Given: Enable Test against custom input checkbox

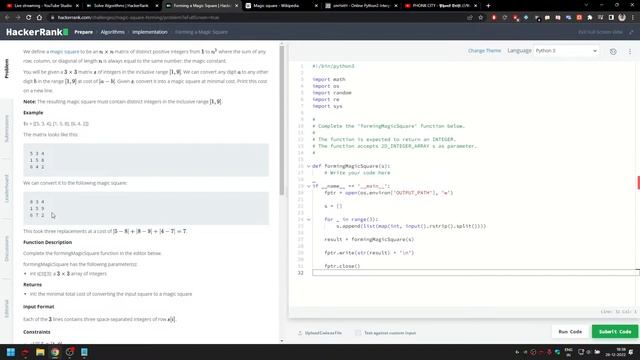Looking at the screenshot, I should [x=358, y=333].
